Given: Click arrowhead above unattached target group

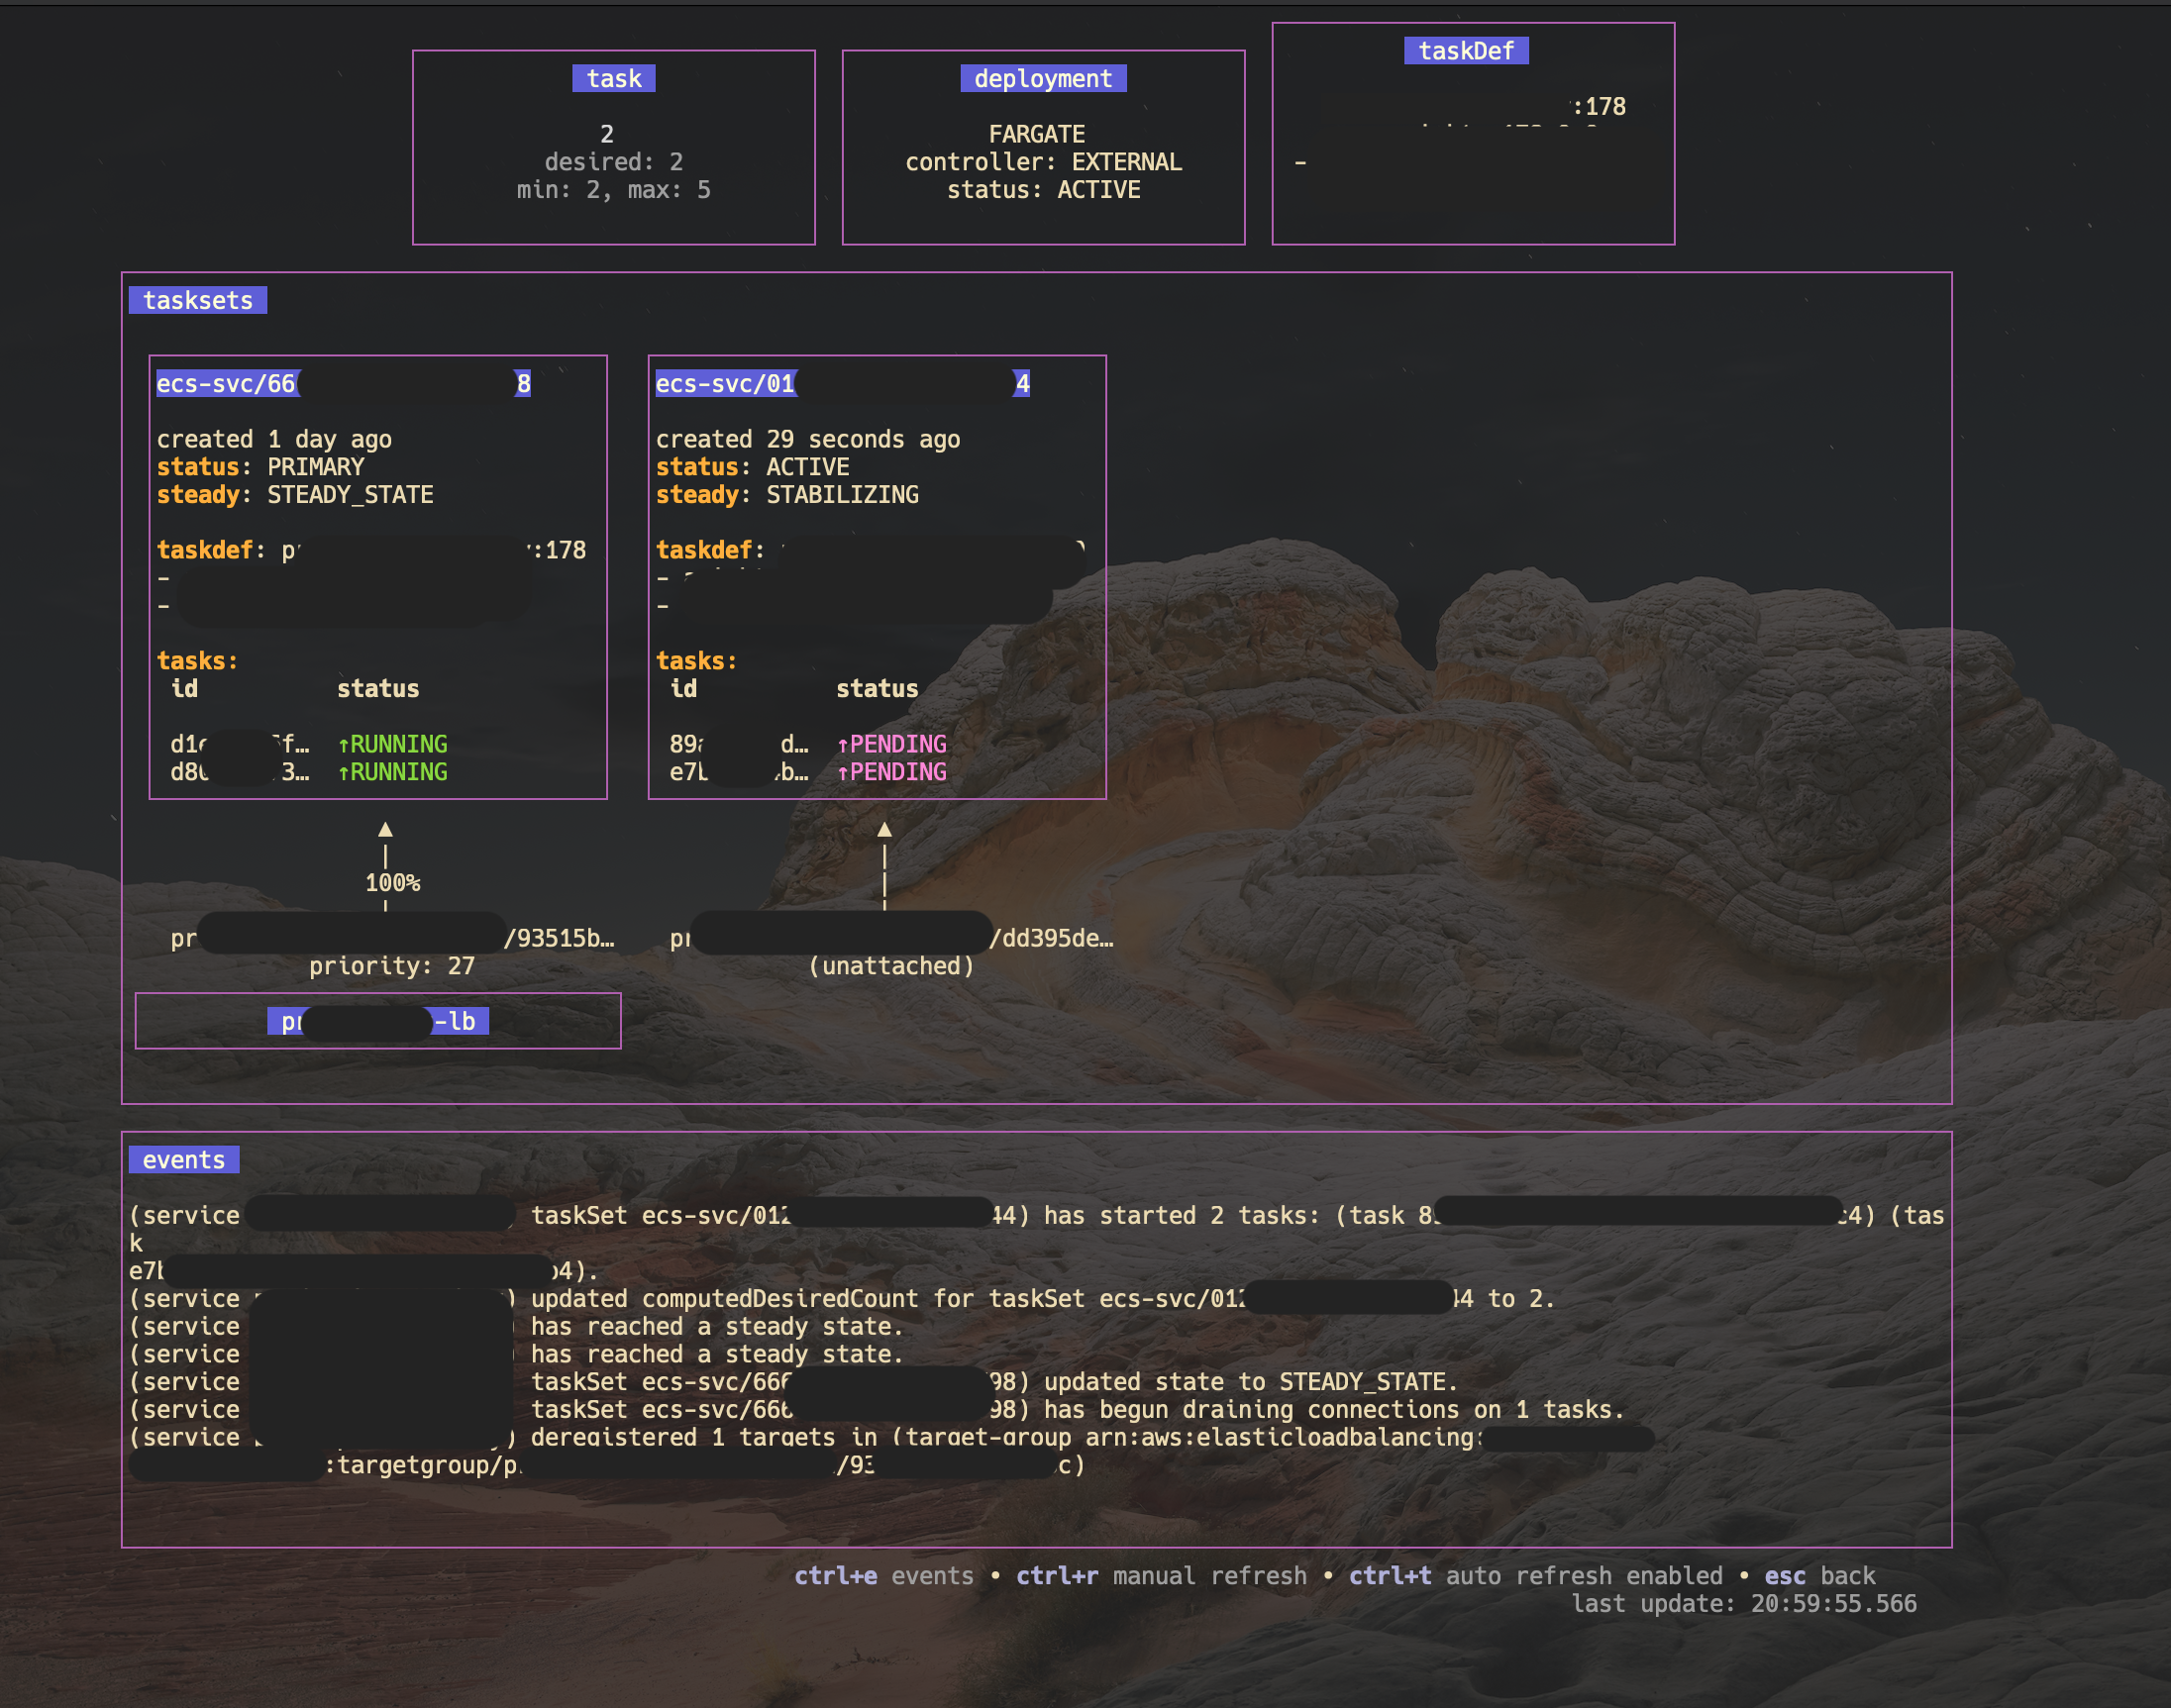Looking at the screenshot, I should click(x=884, y=830).
